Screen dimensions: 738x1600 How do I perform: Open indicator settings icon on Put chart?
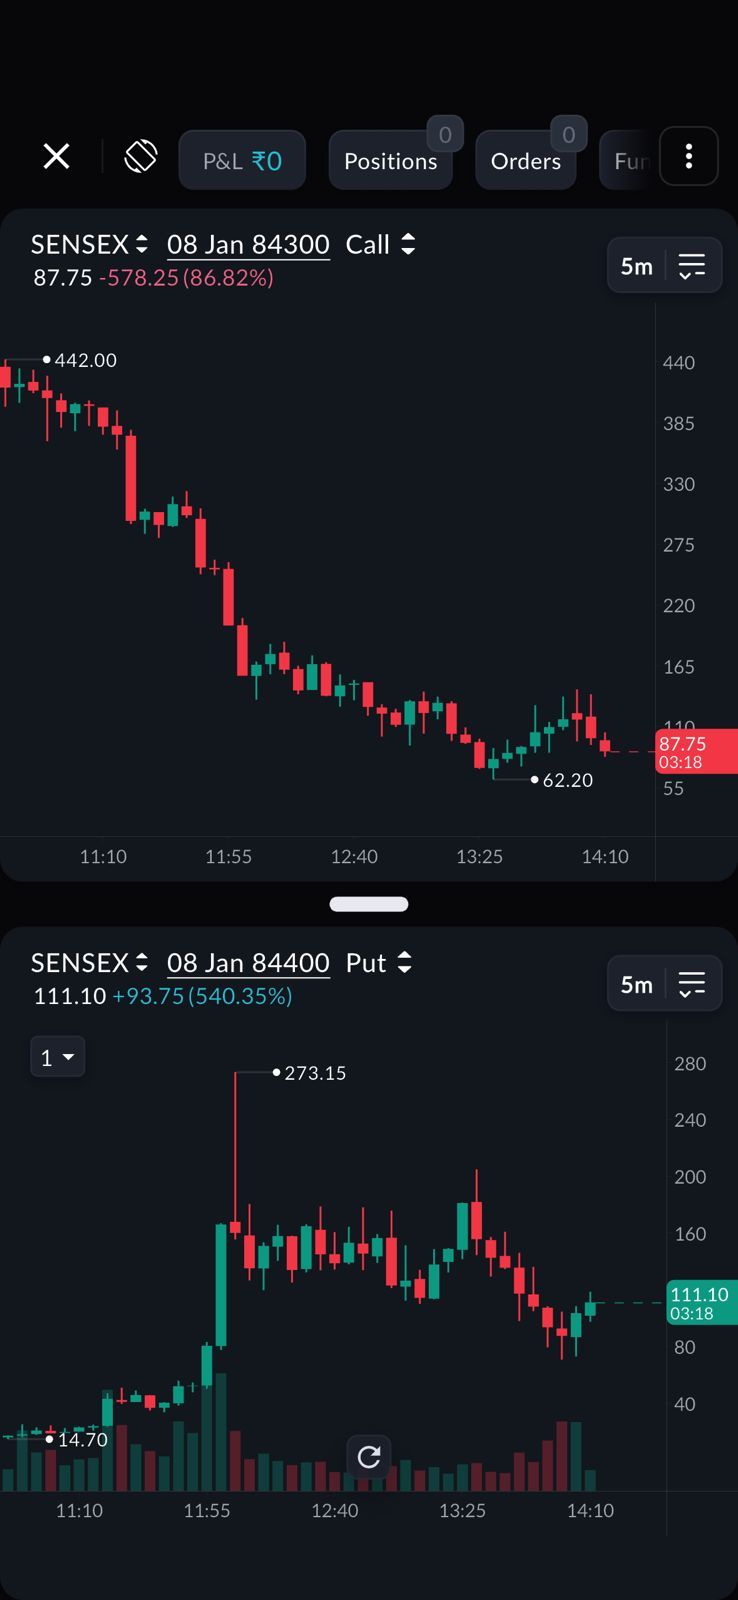(691, 984)
